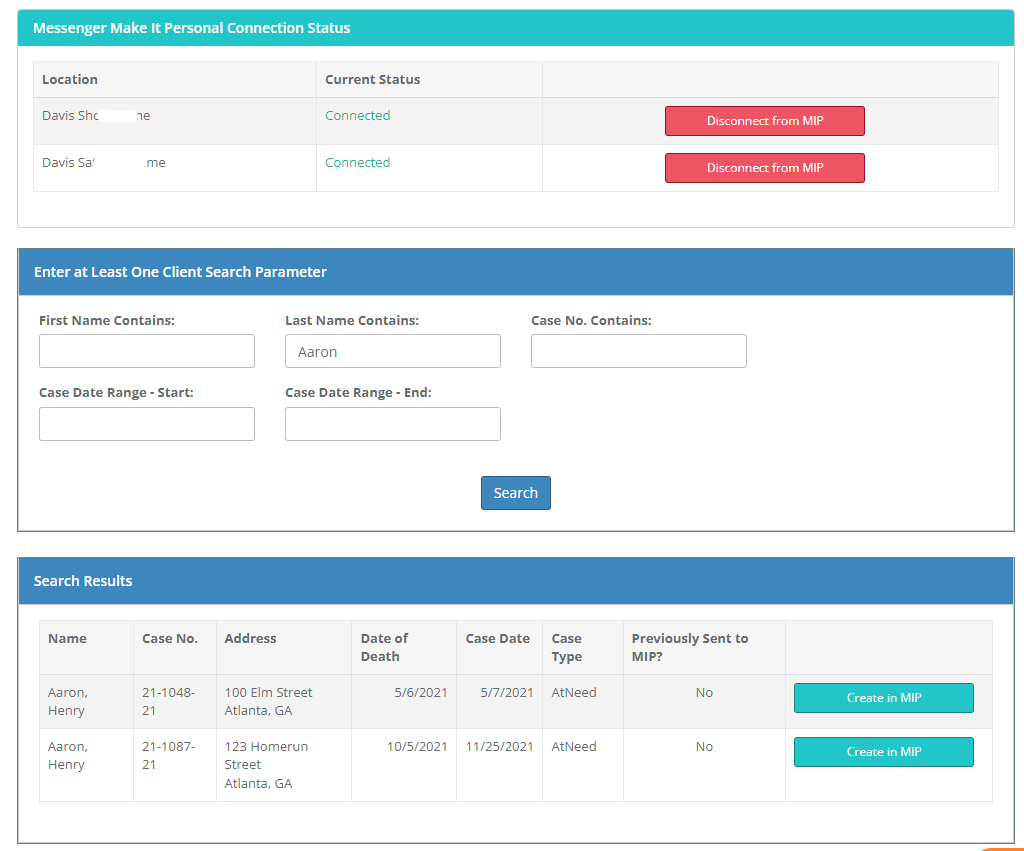
Task: Click the Date of Death column header
Action: [385, 647]
